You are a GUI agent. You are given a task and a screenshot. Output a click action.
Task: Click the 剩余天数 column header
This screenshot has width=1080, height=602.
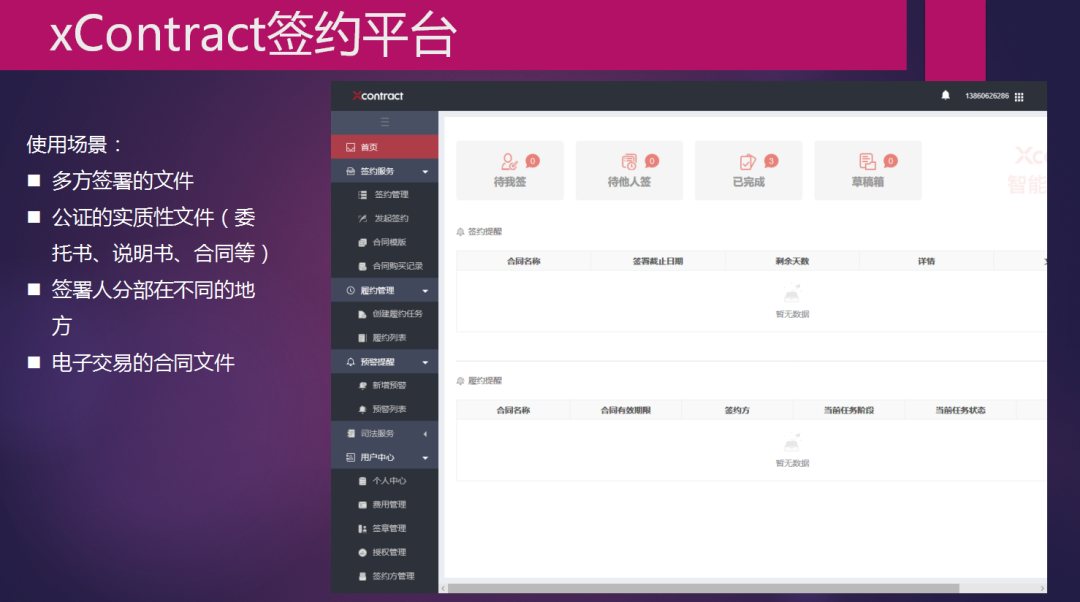(792, 261)
